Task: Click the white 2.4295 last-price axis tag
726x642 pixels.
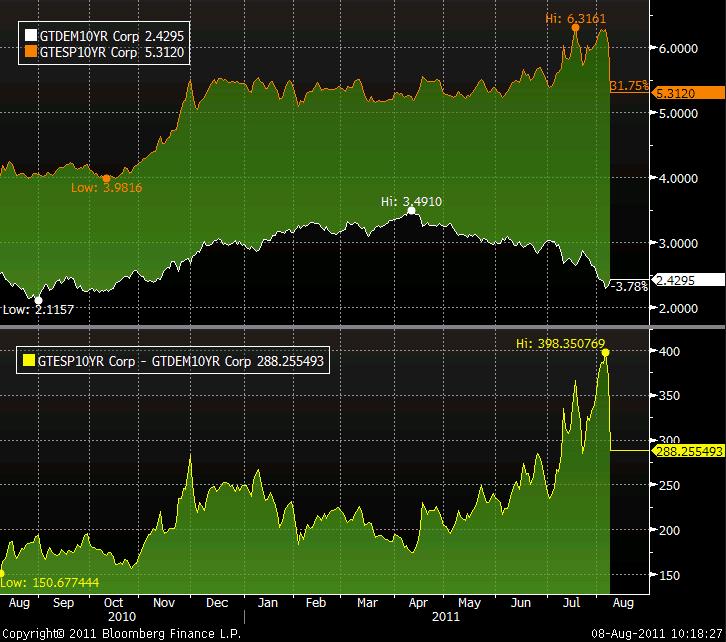Action: [x=686, y=280]
